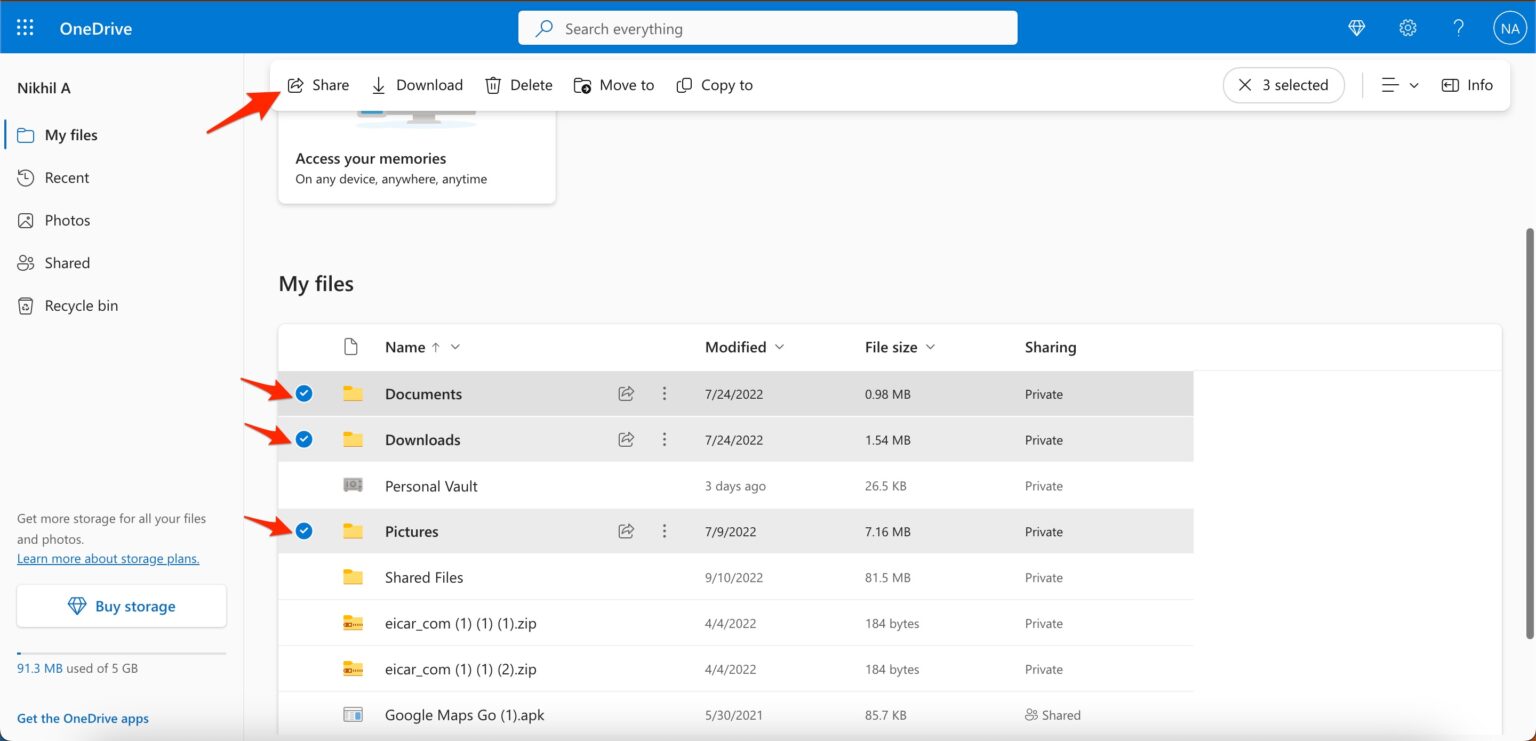Click 91.3 MB used of 5 GB text
The width and height of the screenshot is (1536, 741).
(77, 668)
